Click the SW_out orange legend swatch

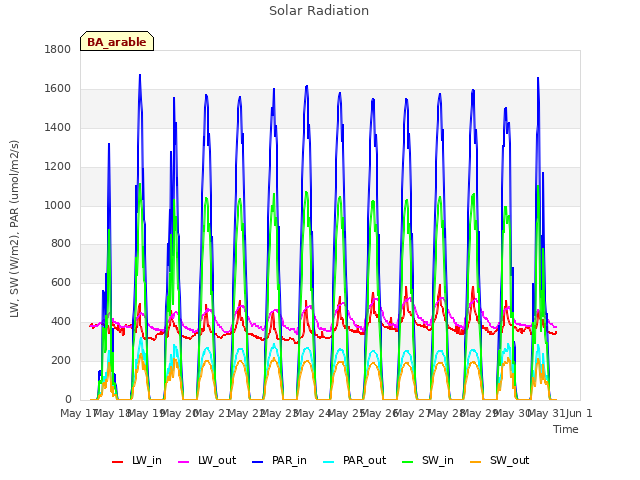click(x=476, y=462)
